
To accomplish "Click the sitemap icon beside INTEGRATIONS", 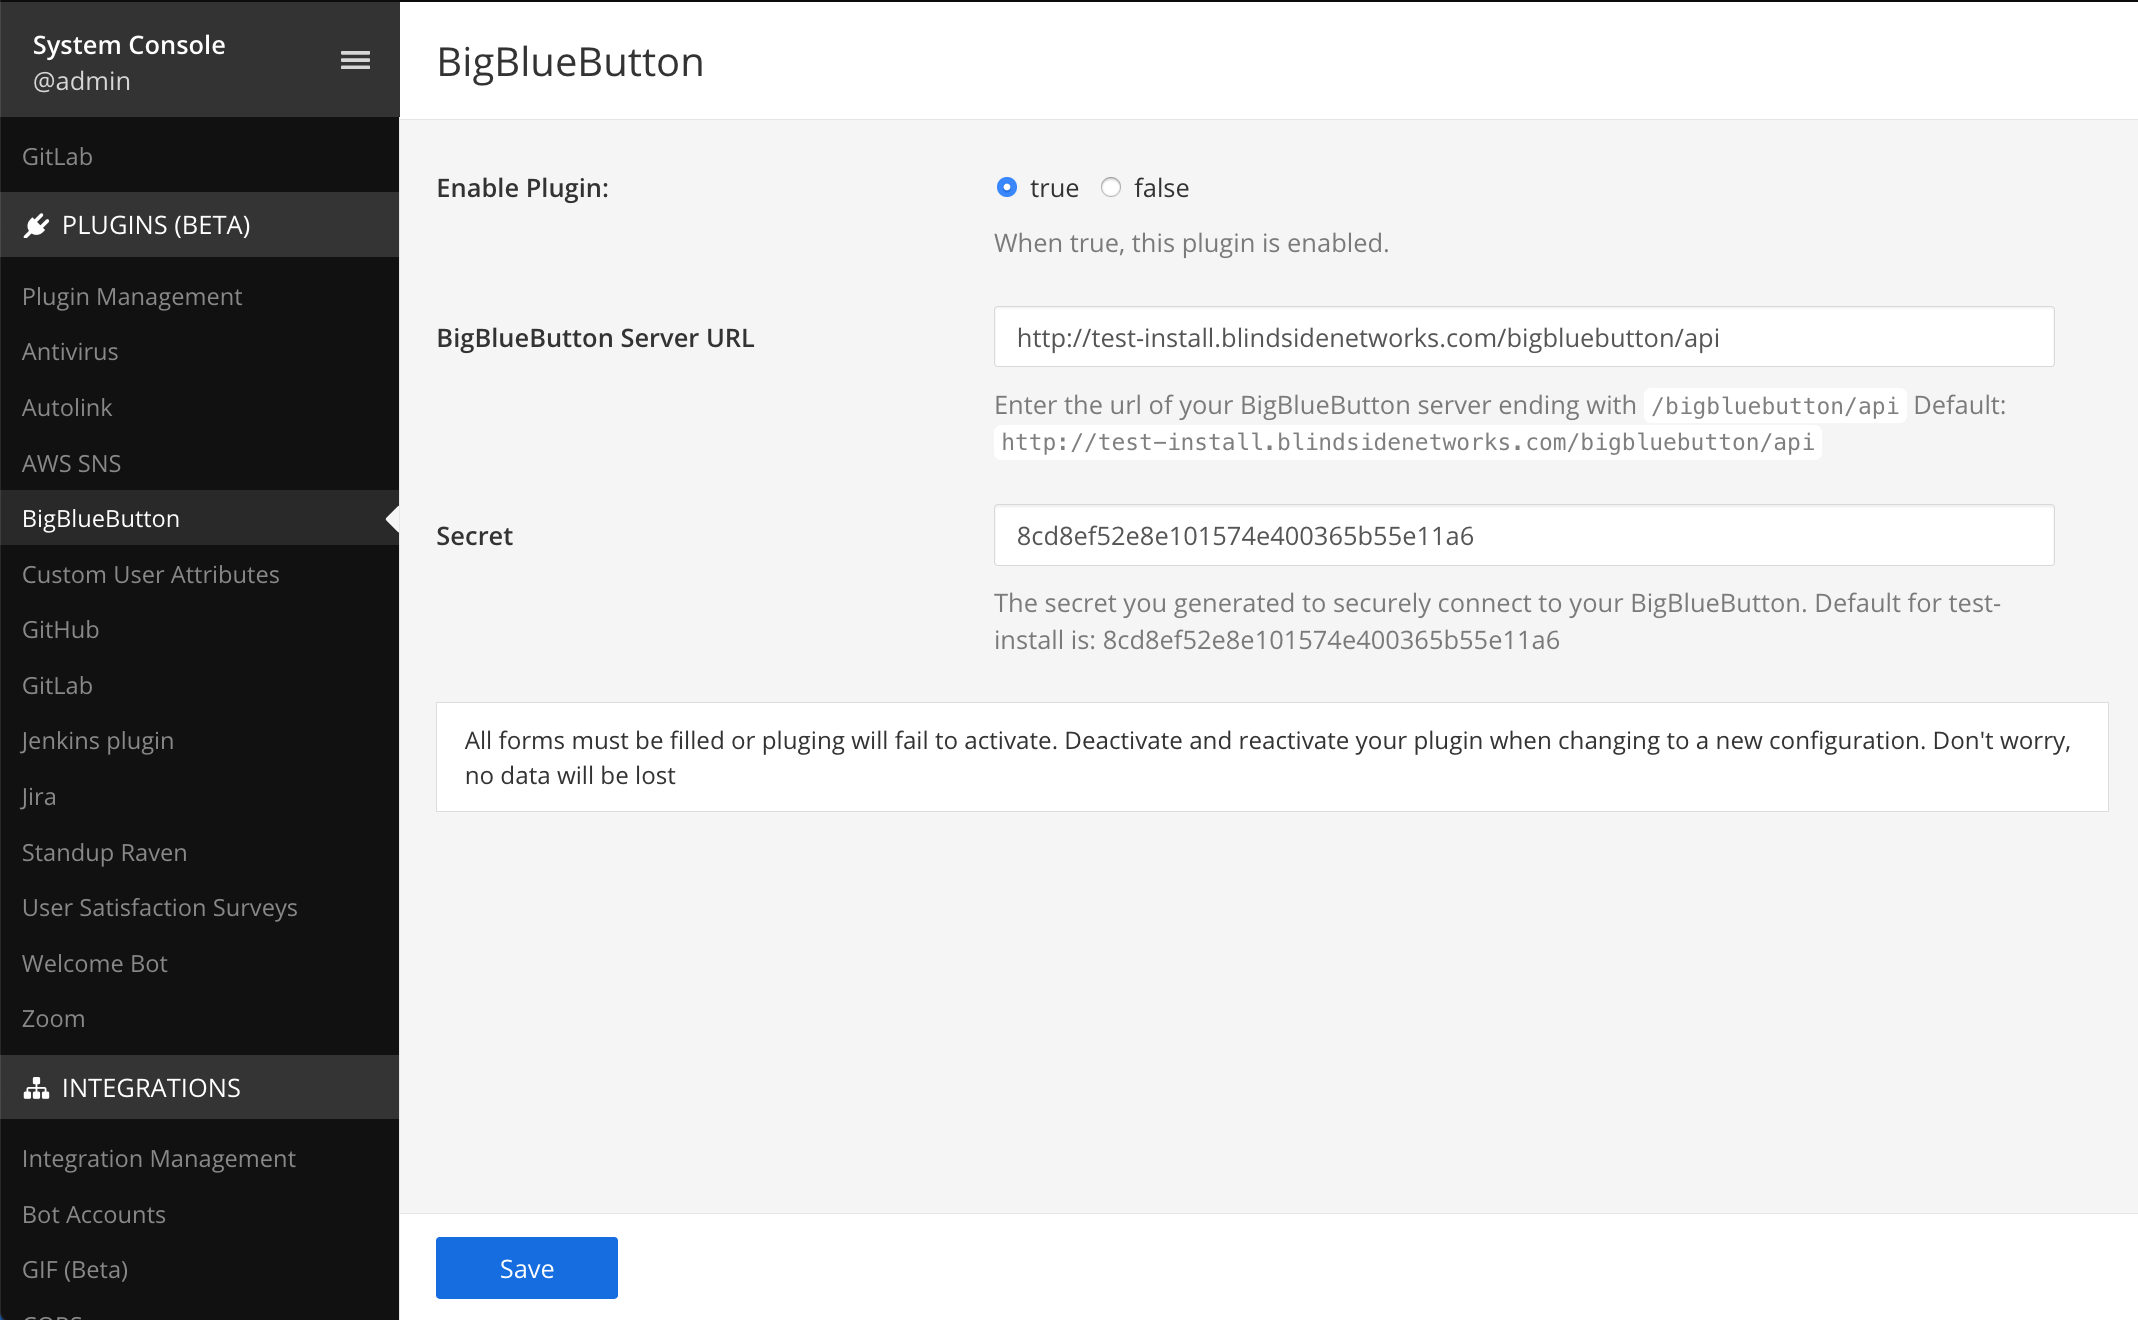I will 37,1088.
